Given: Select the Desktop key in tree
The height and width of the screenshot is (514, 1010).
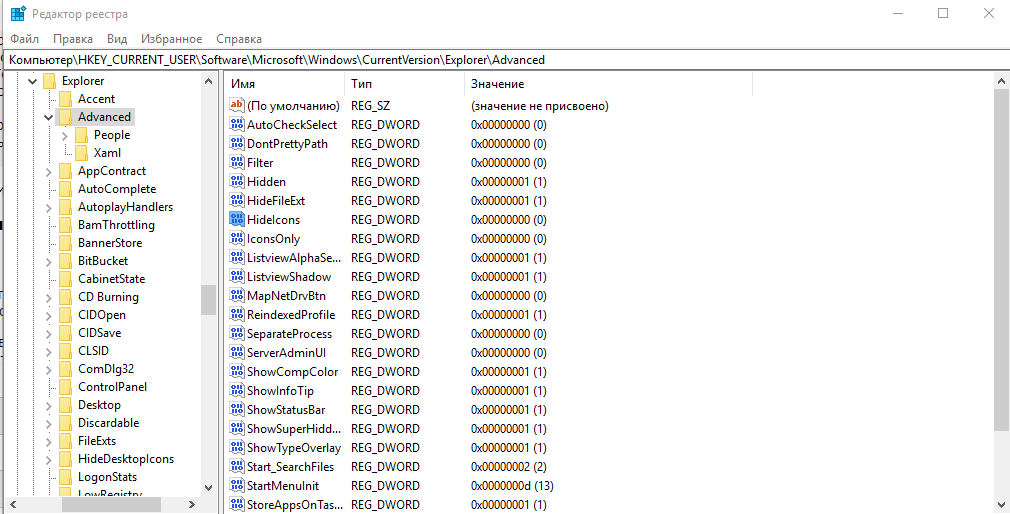Looking at the screenshot, I should [99, 405].
